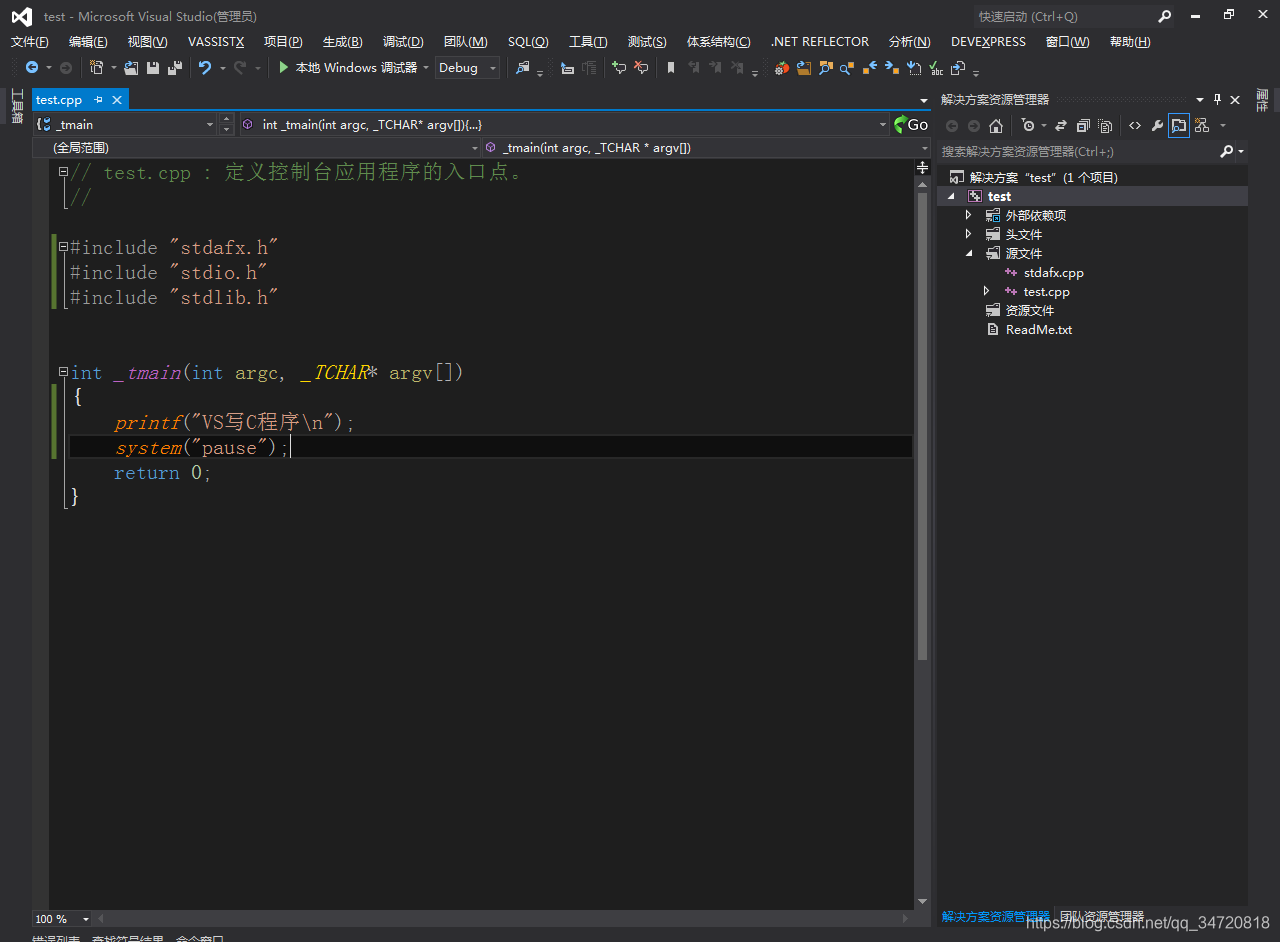Toggle pin on test.cpp tab
This screenshot has height=942, width=1280.
coord(99,100)
